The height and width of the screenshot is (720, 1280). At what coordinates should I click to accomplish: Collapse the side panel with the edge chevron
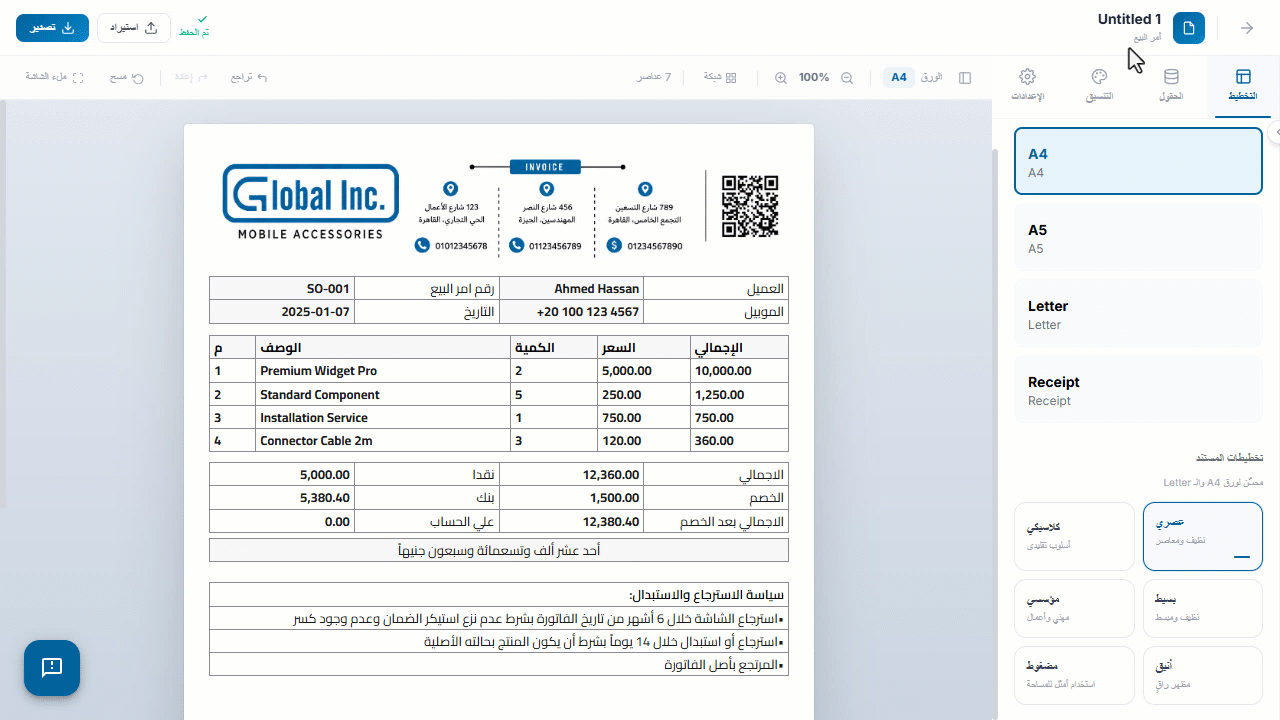coord(1276,133)
